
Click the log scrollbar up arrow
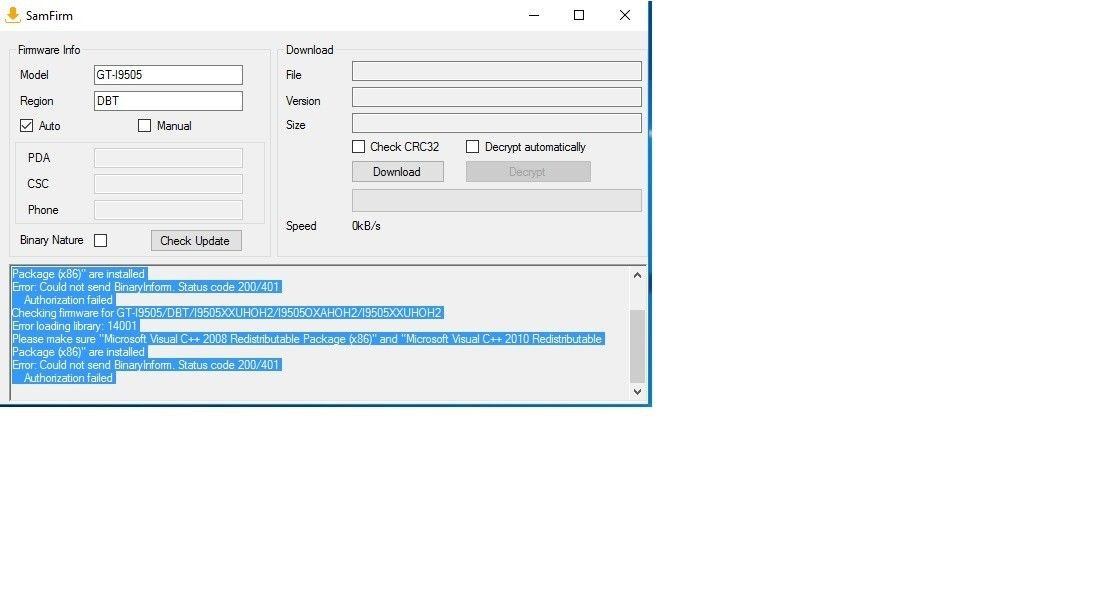tap(637, 275)
